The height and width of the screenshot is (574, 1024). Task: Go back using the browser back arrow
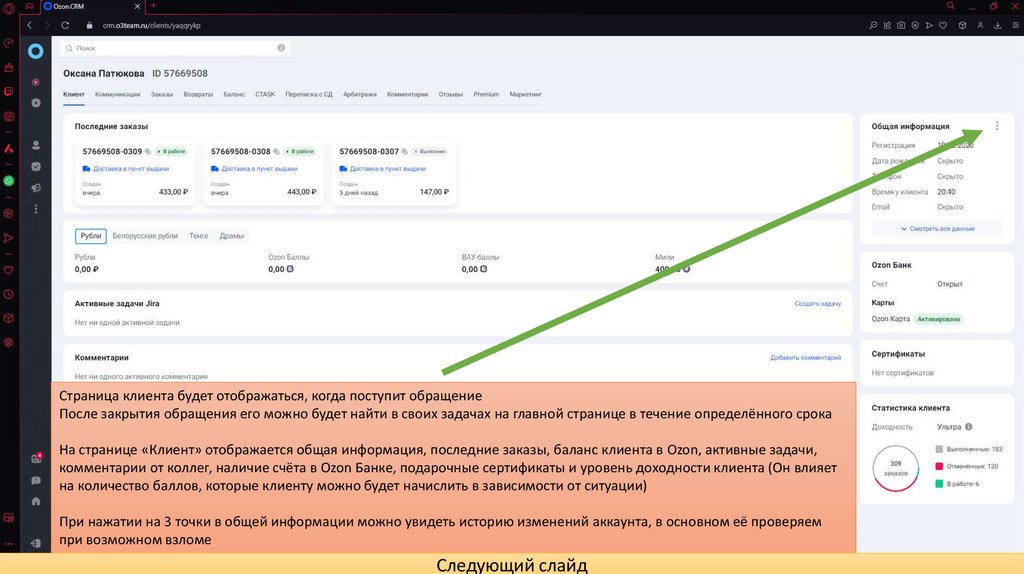pos(29,25)
